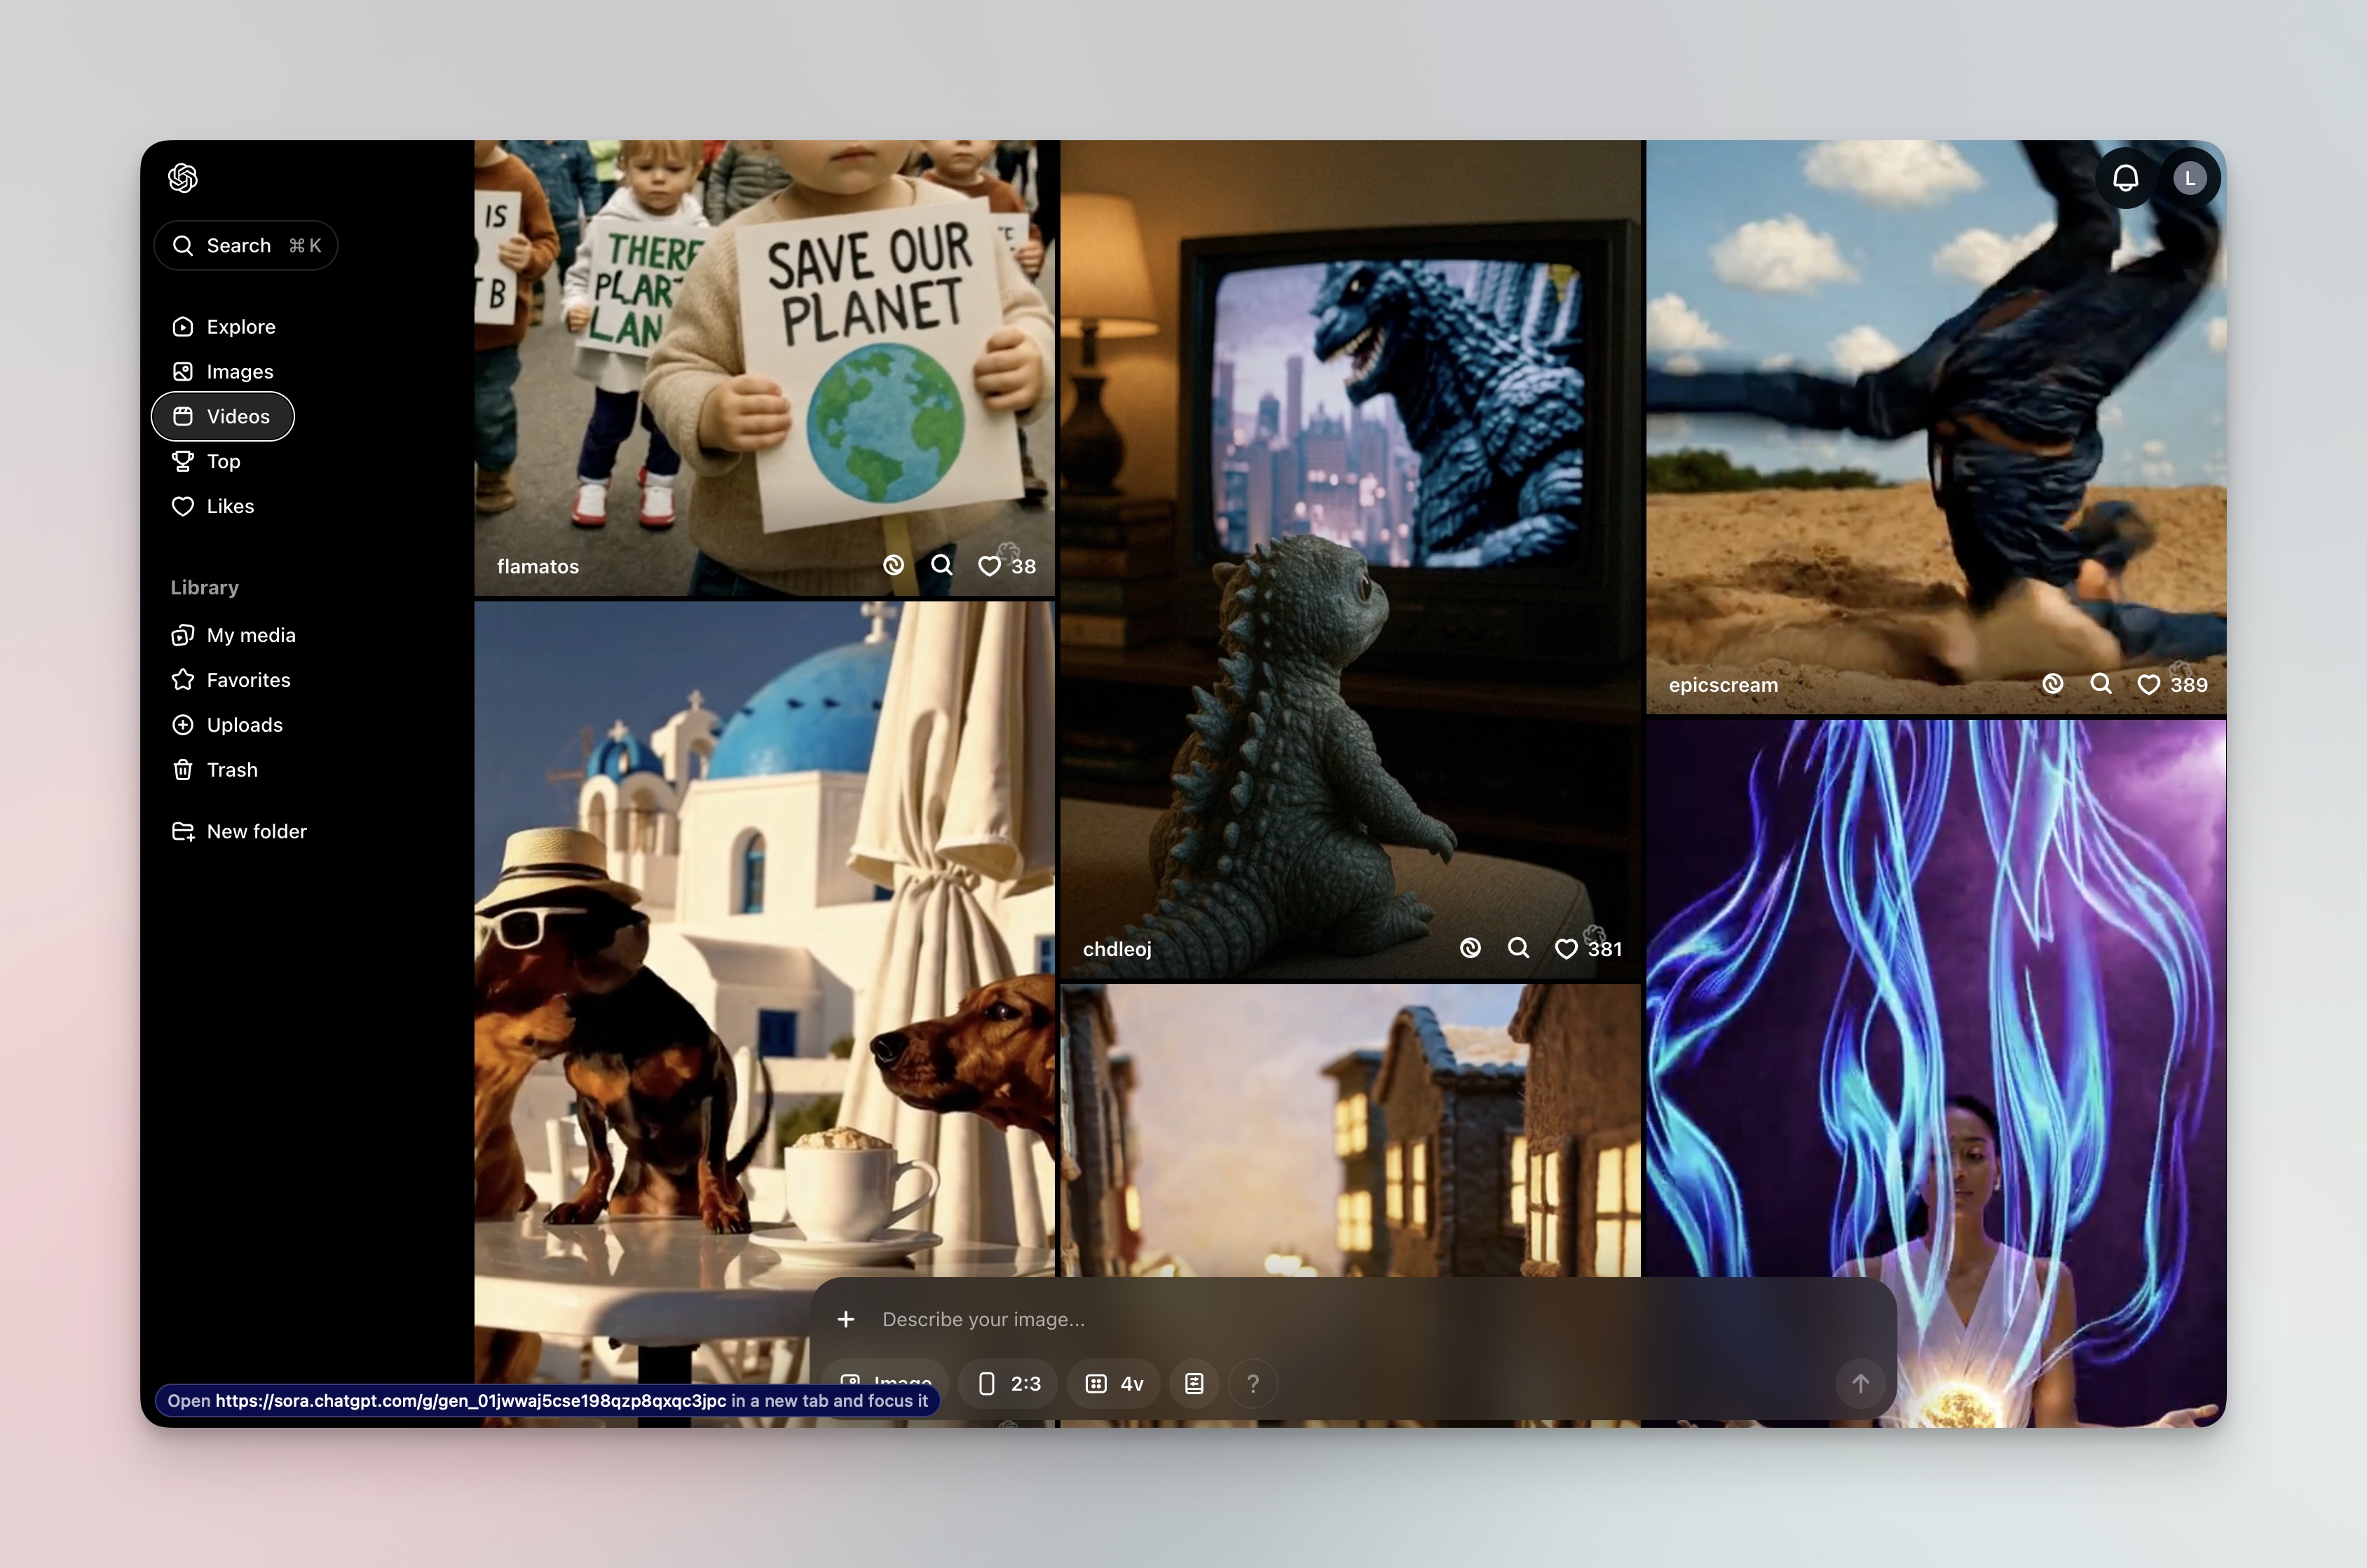Click the help question mark button
This screenshot has width=2367, height=1568.
point(1252,1383)
